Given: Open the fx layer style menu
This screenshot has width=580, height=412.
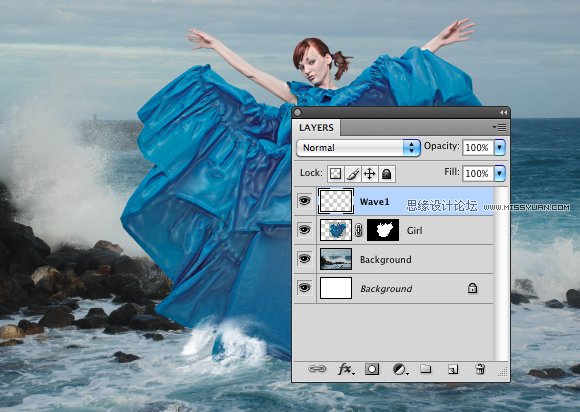Looking at the screenshot, I should 345,369.
